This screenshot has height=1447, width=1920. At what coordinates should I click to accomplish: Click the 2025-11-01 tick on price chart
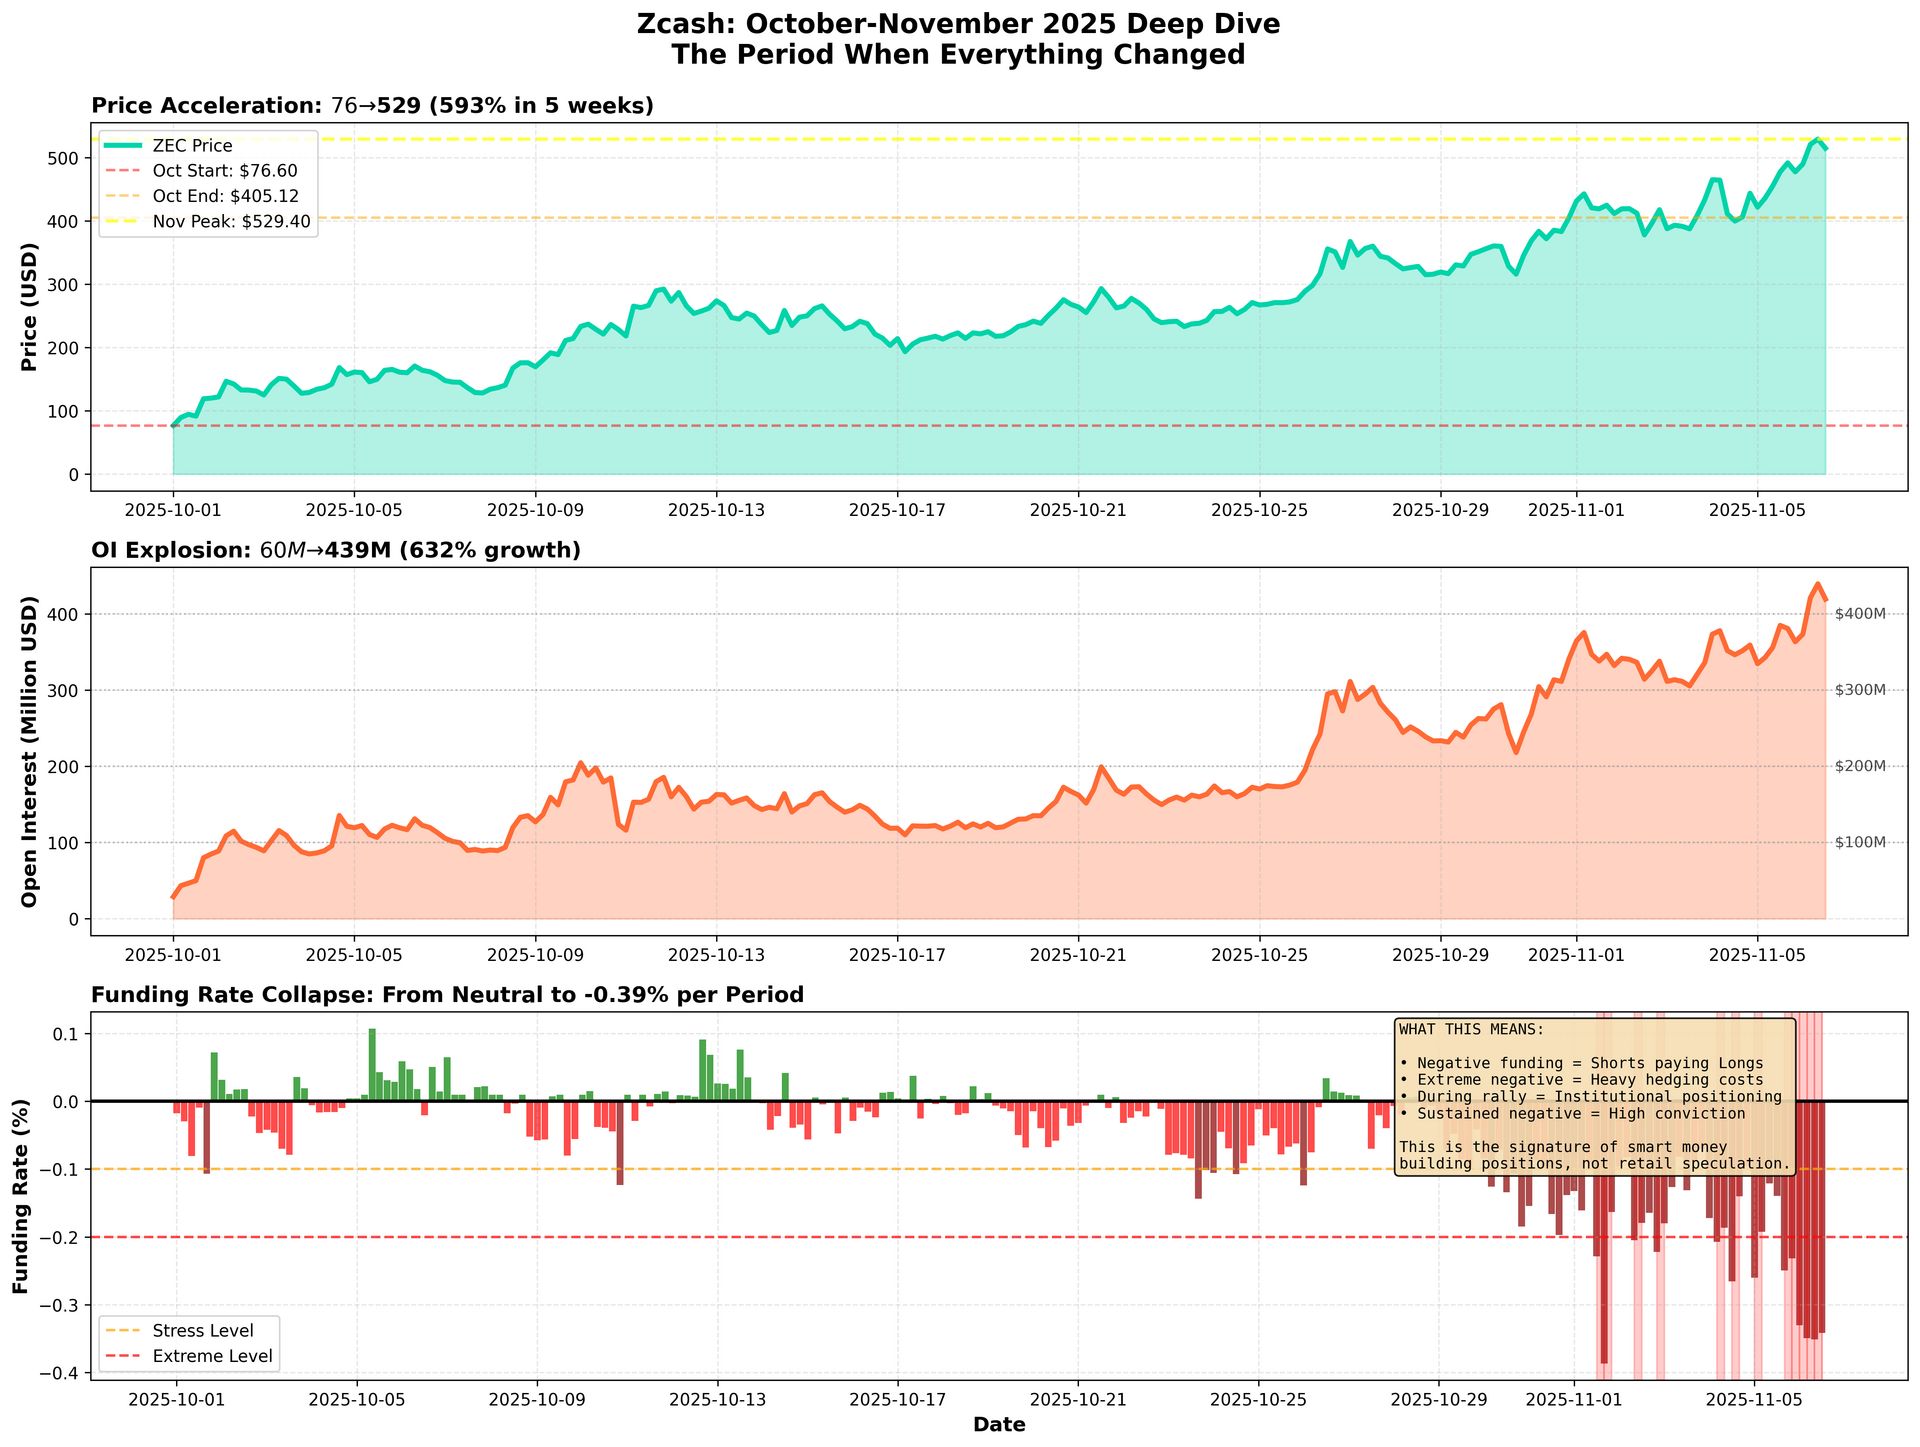[x=1576, y=509]
